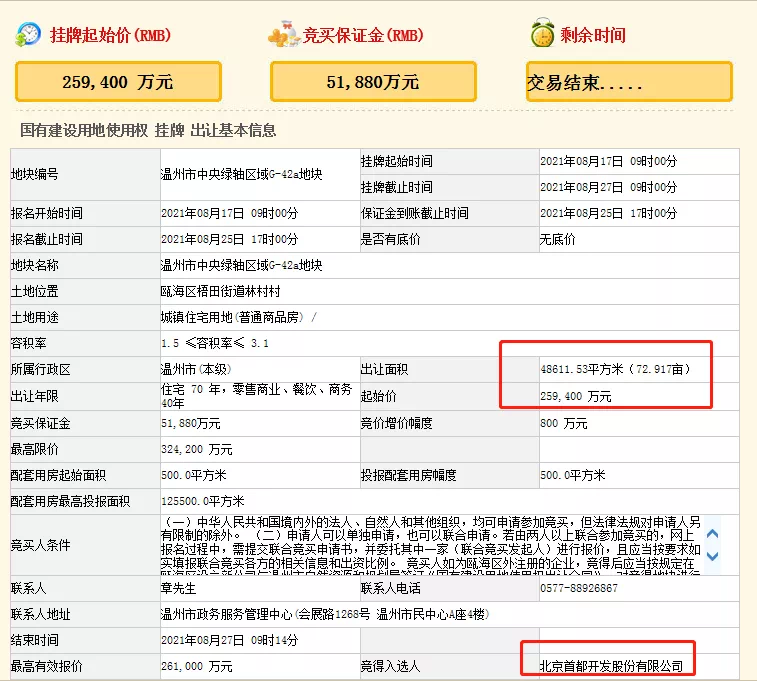Click the 最高有效报价 value 261,000 万元
Screen dimensions: 757x681
pos(197,666)
